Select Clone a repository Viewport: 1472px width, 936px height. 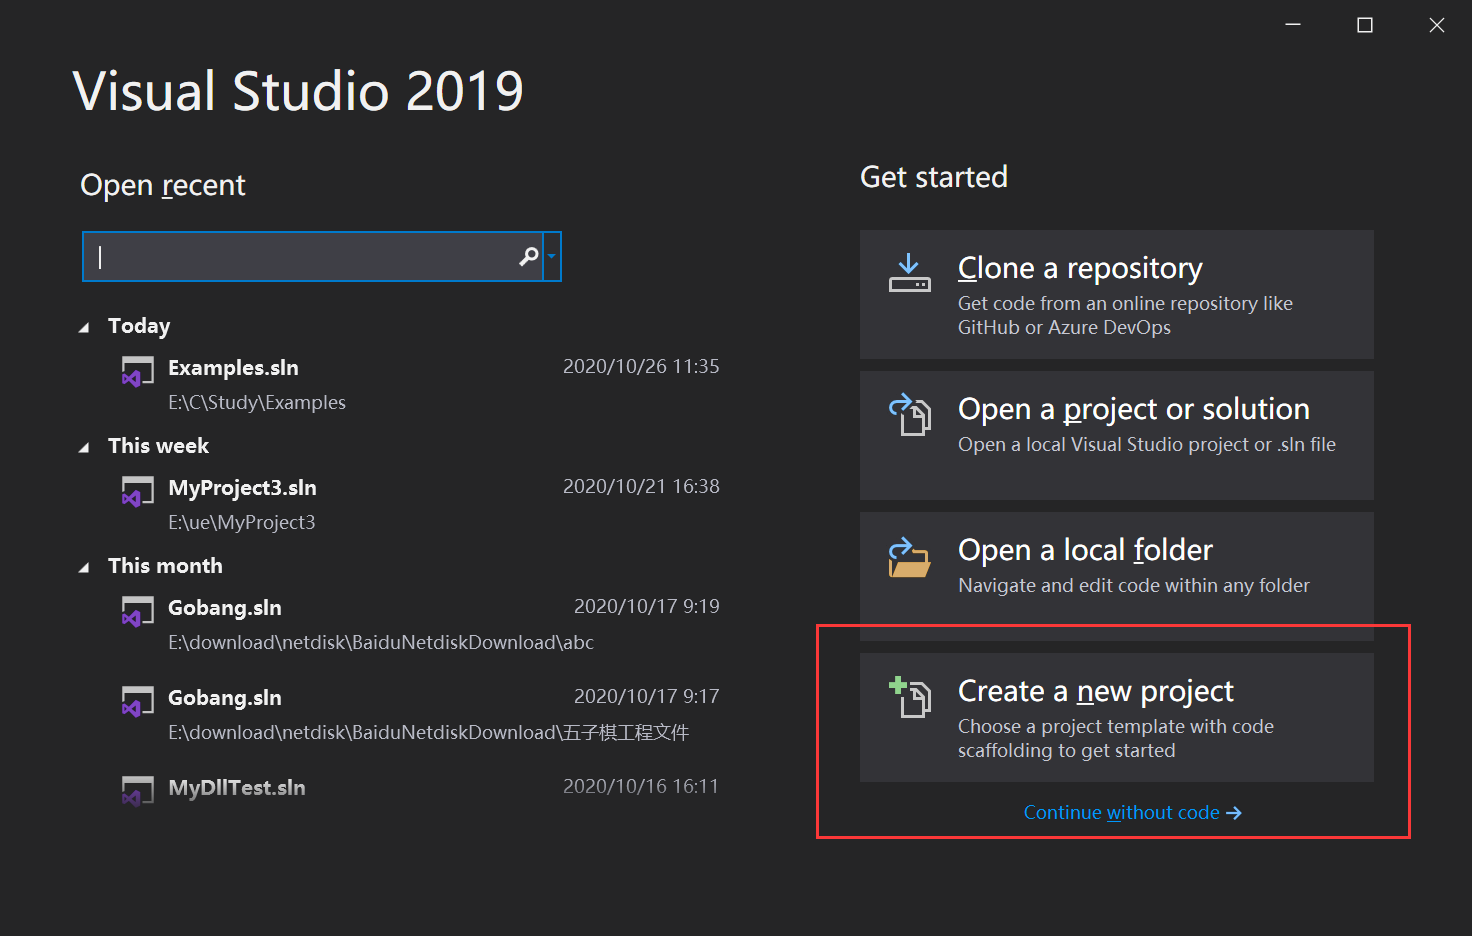[x=1116, y=294]
